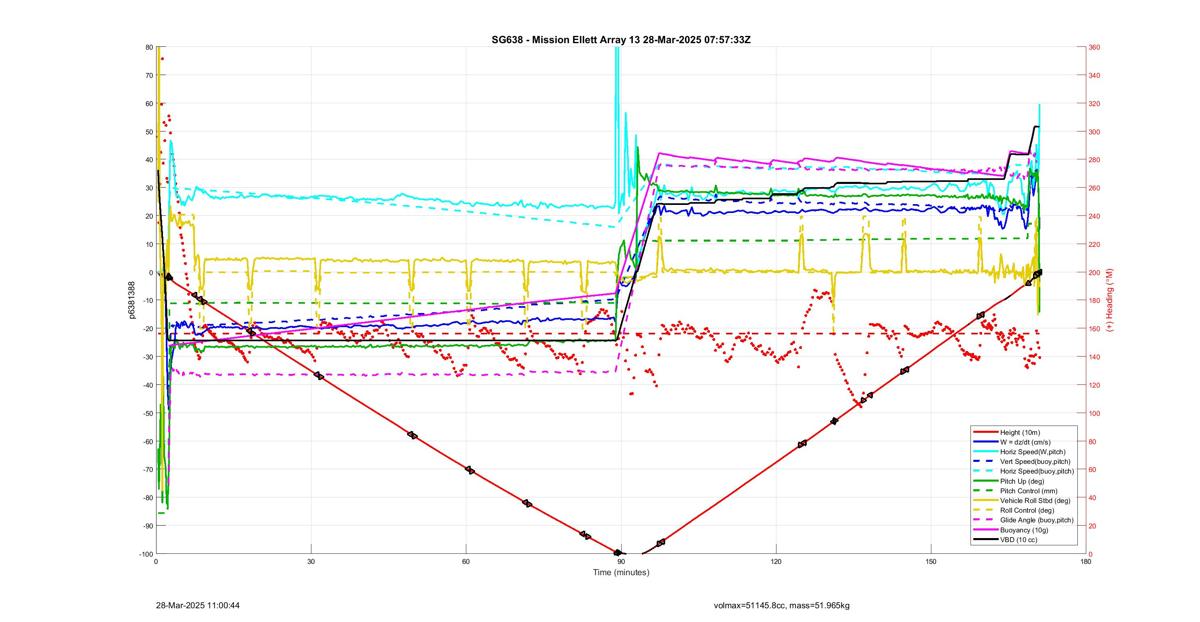Screen dimensions: 1200x622
Task: Click the "Time (minutes)" axis label
Action: (621, 572)
